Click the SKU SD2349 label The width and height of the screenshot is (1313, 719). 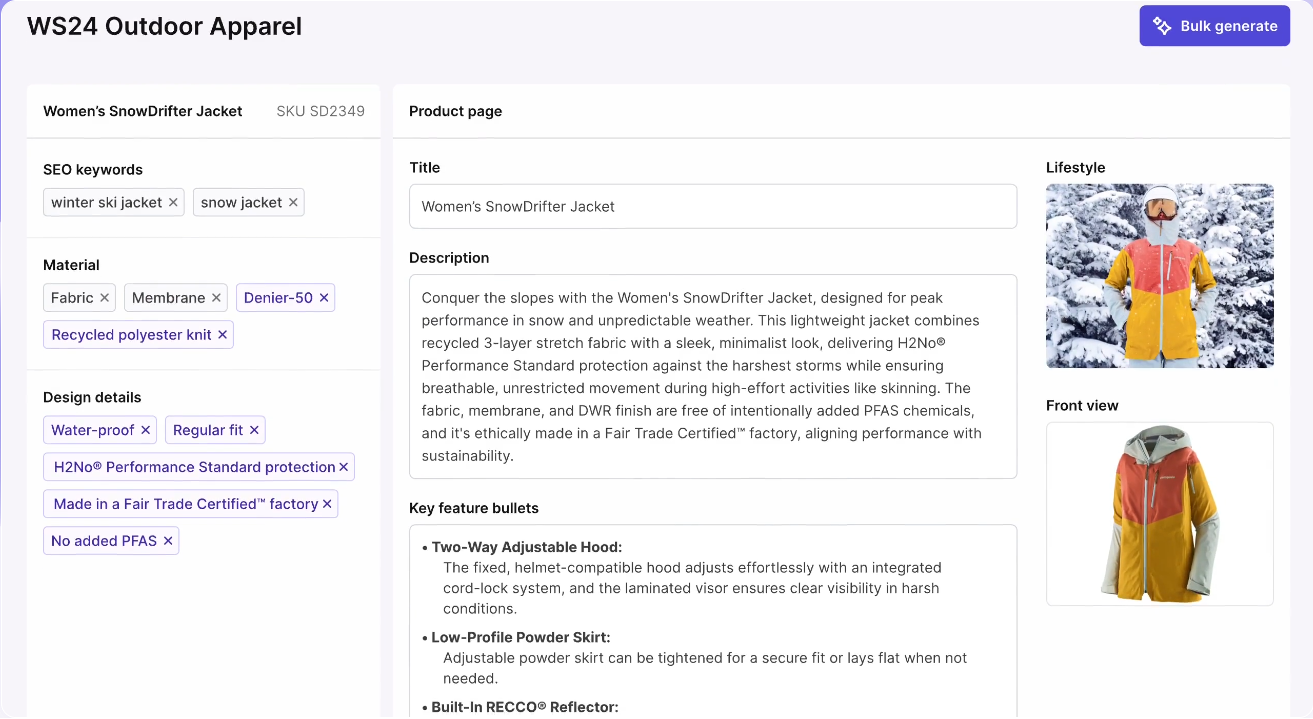320,111
